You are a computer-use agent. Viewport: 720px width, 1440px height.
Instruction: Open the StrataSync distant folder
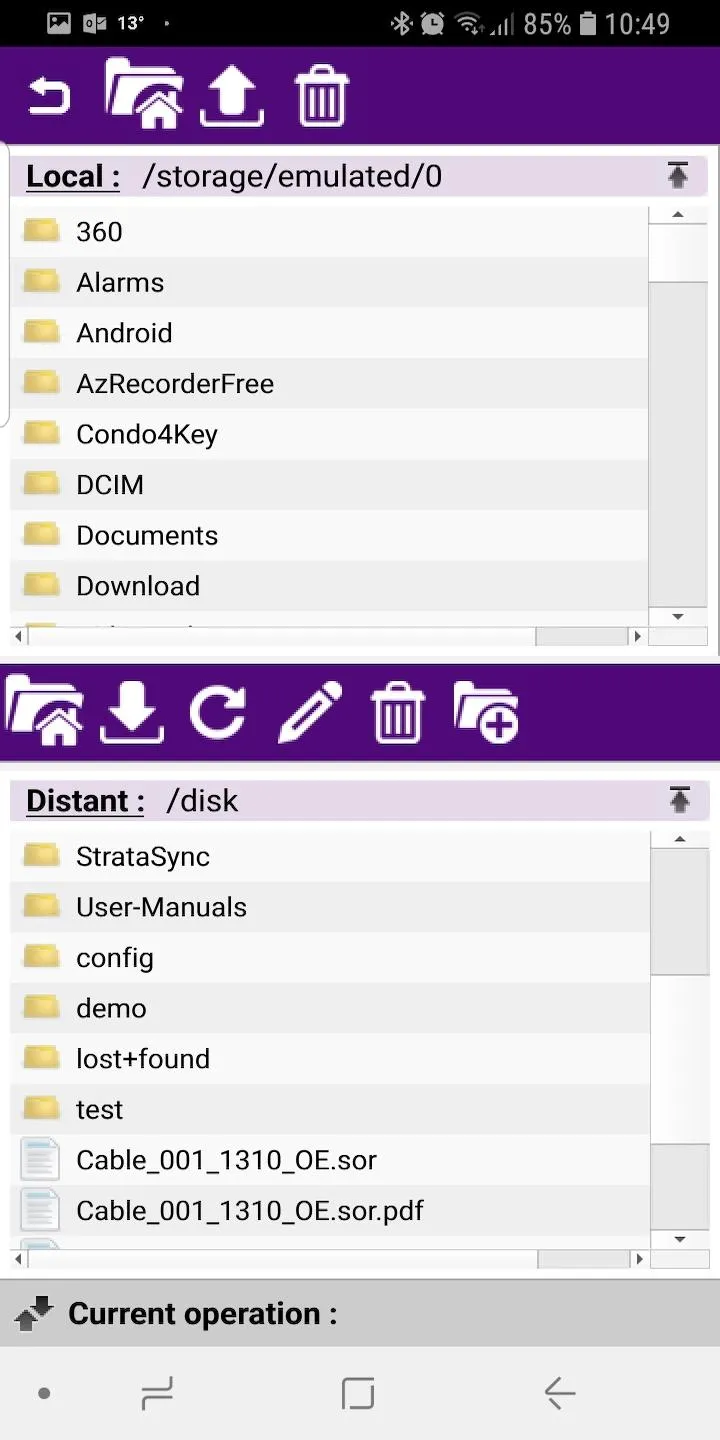329,857
